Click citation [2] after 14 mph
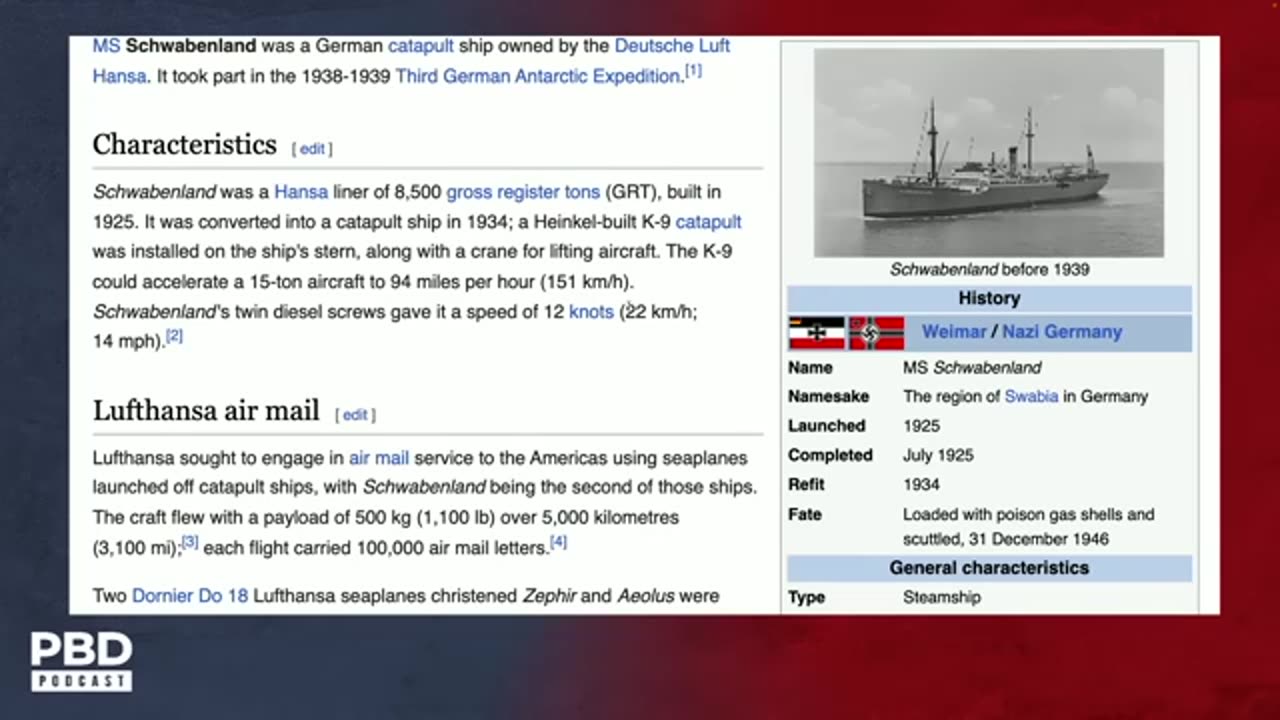Screen dimensions: 1280x720 [174, 337]
